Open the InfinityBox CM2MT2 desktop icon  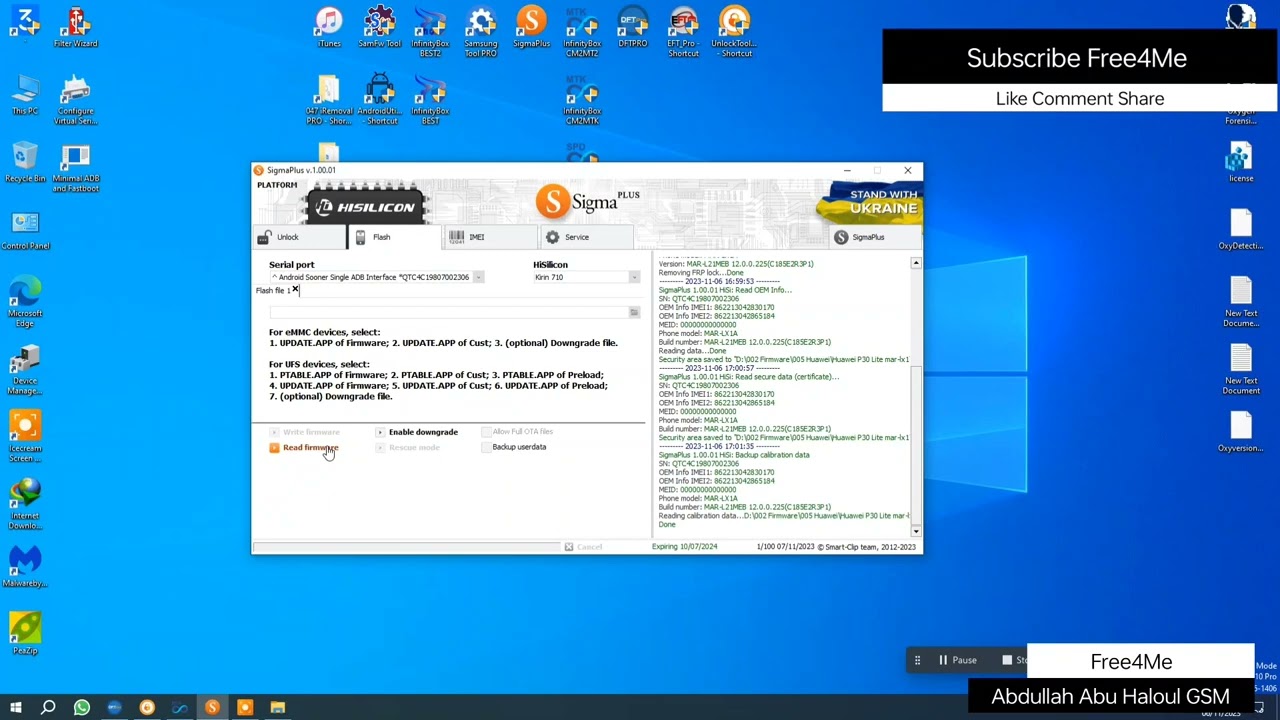pyautogui.click(x=582, y=32)
